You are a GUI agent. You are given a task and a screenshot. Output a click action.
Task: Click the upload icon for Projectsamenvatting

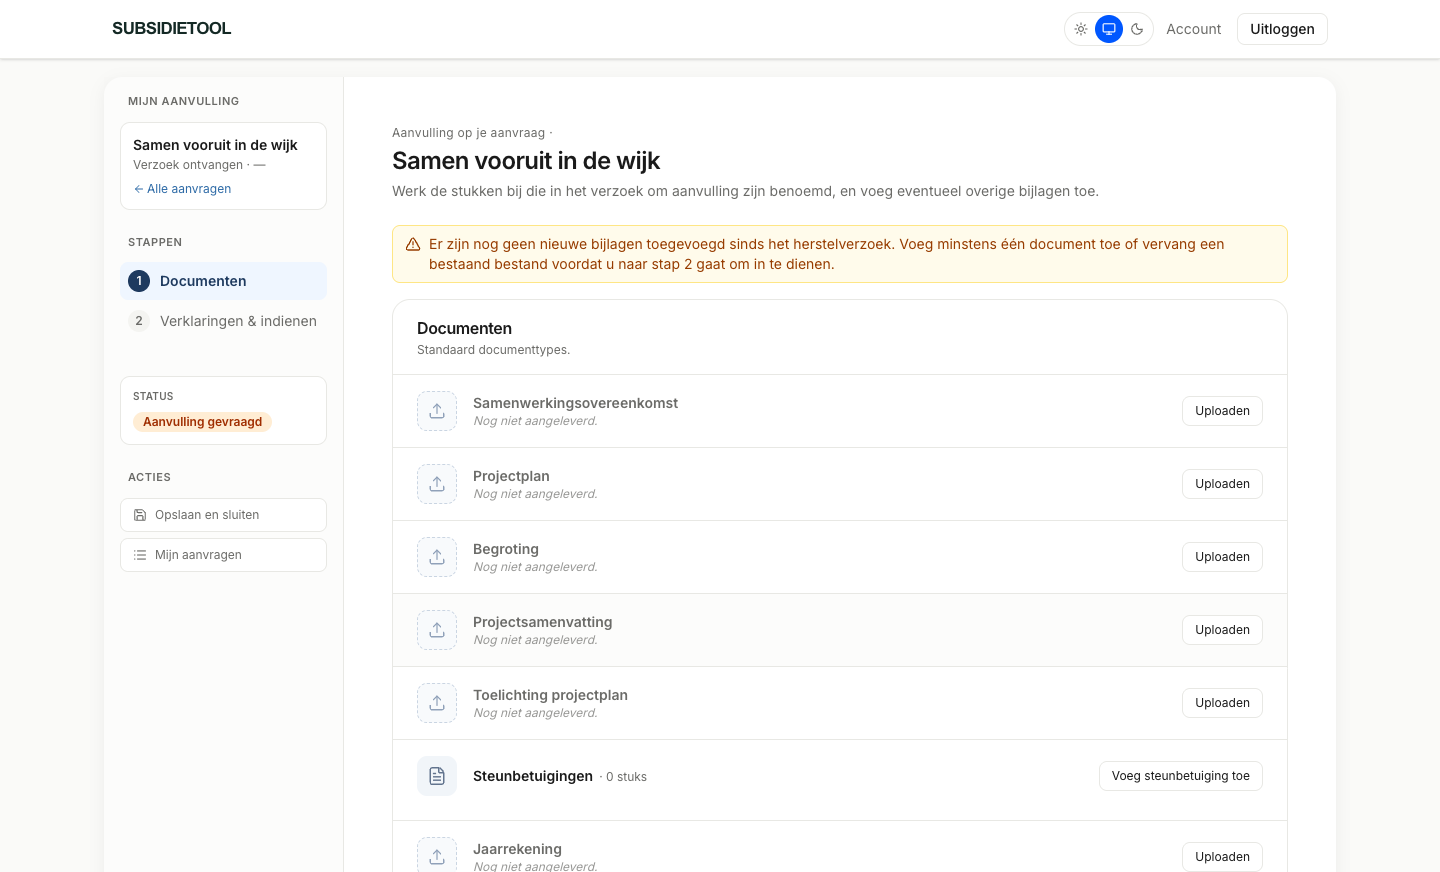click(x=437, y=630)
